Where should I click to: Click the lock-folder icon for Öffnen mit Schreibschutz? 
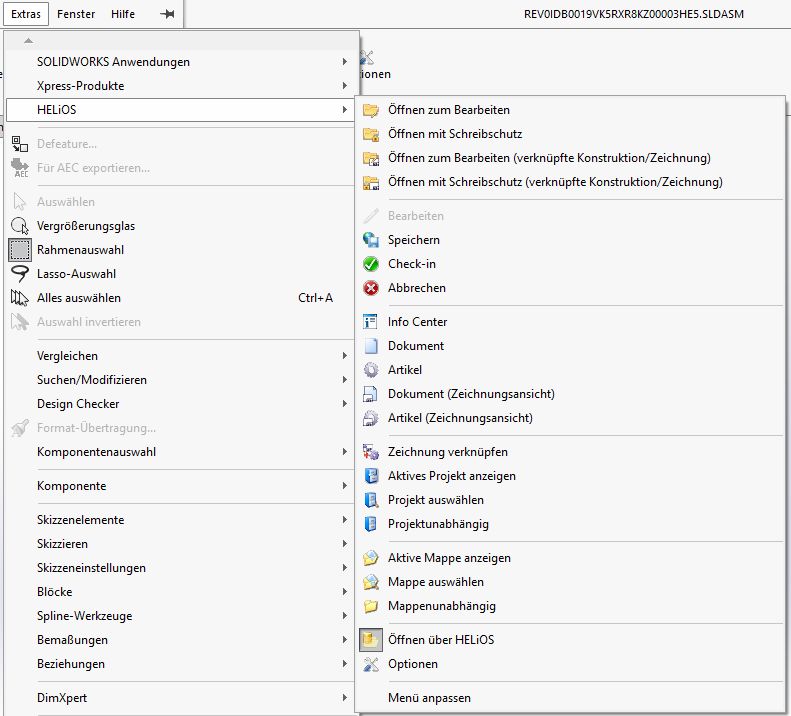point(371,134)
